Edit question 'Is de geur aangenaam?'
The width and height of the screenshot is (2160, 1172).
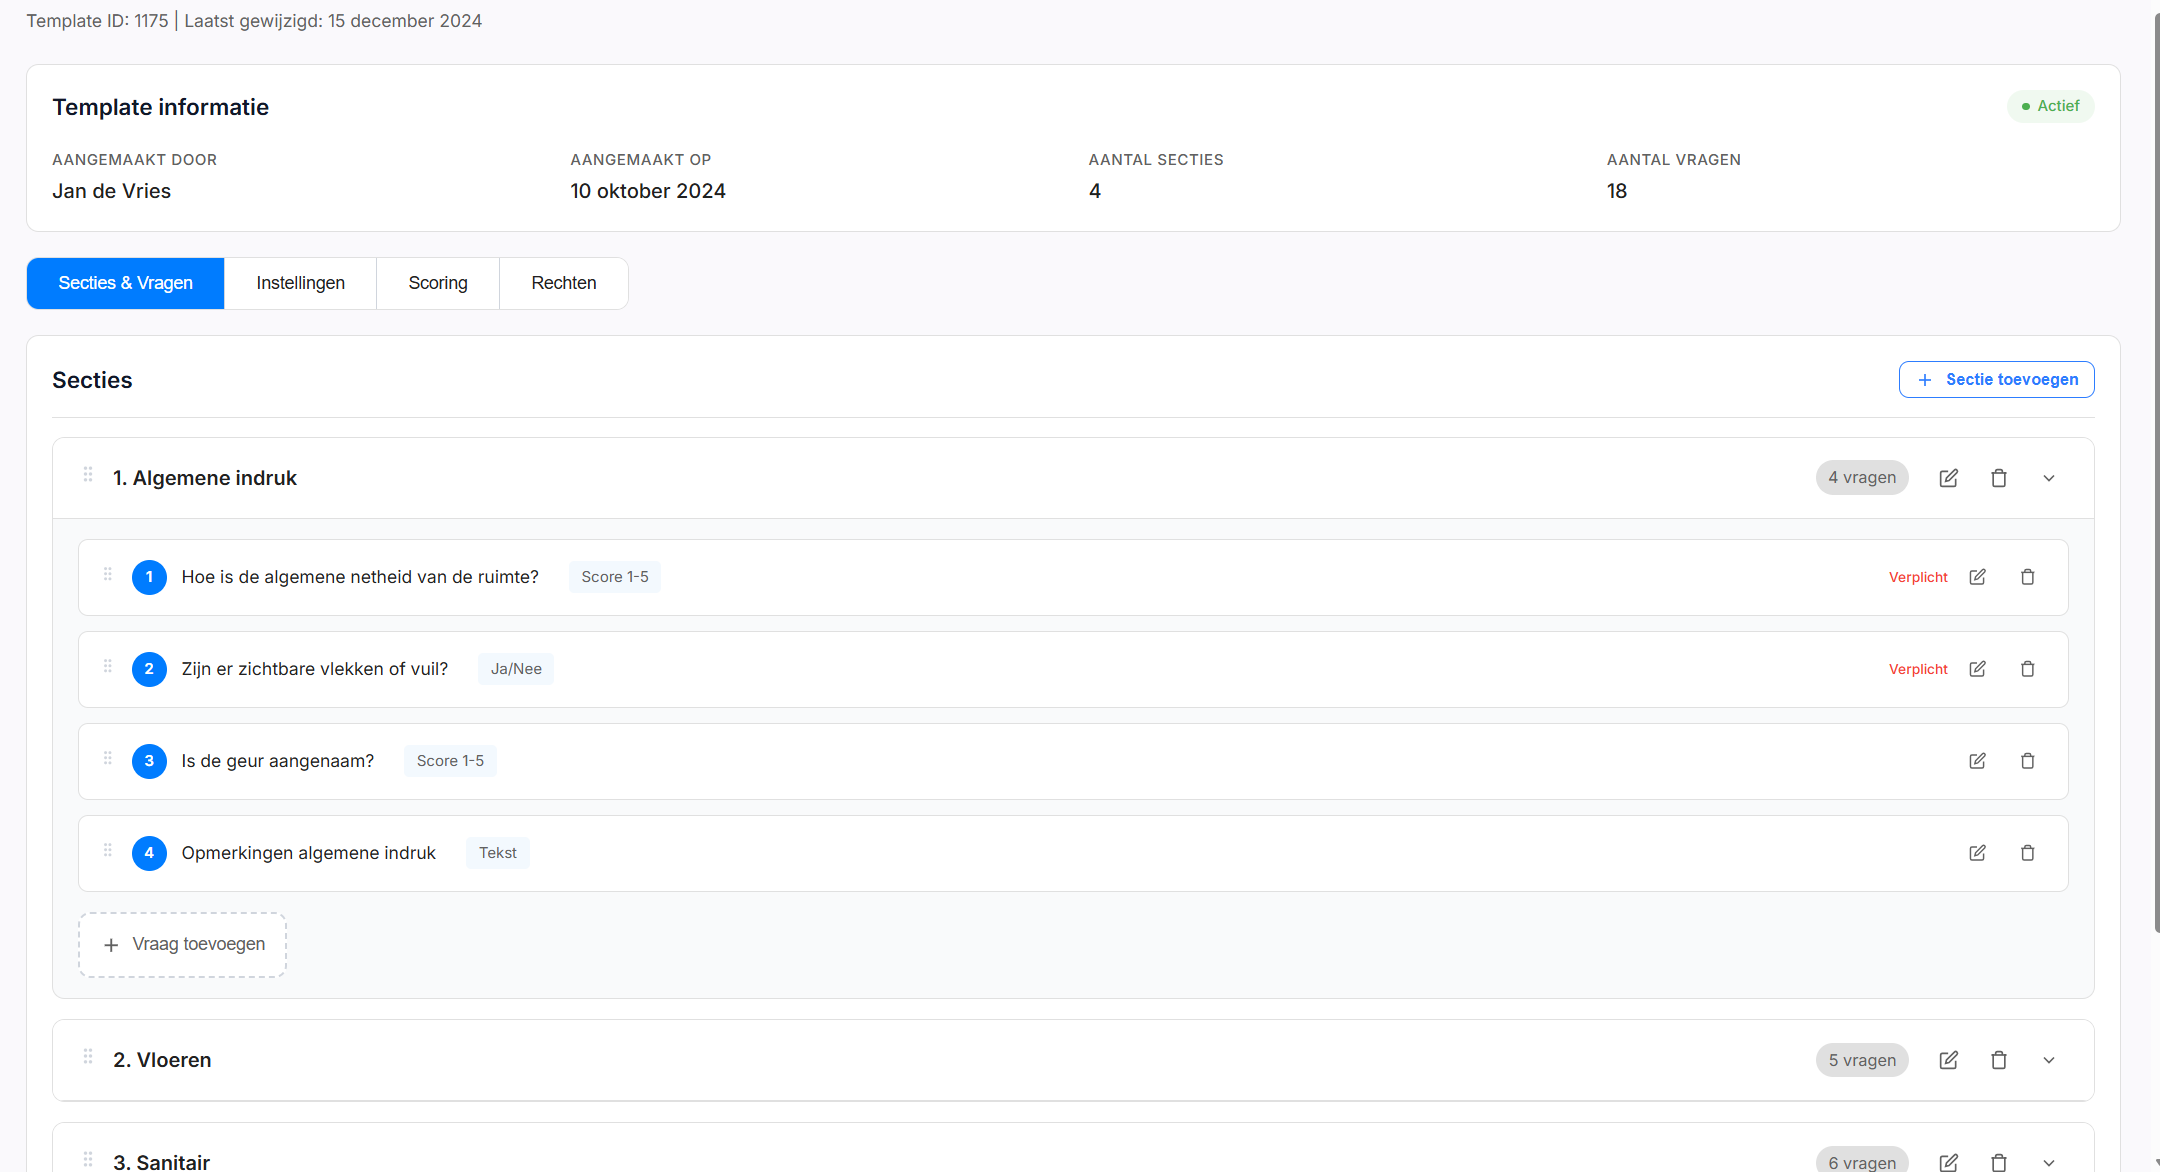pos(1977,761)
